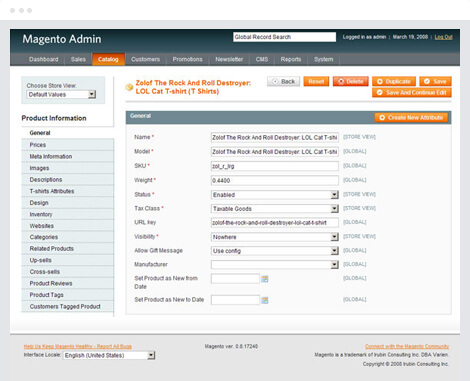
Task: Click the Magento Admin logo text
Action: coord(62,39)
